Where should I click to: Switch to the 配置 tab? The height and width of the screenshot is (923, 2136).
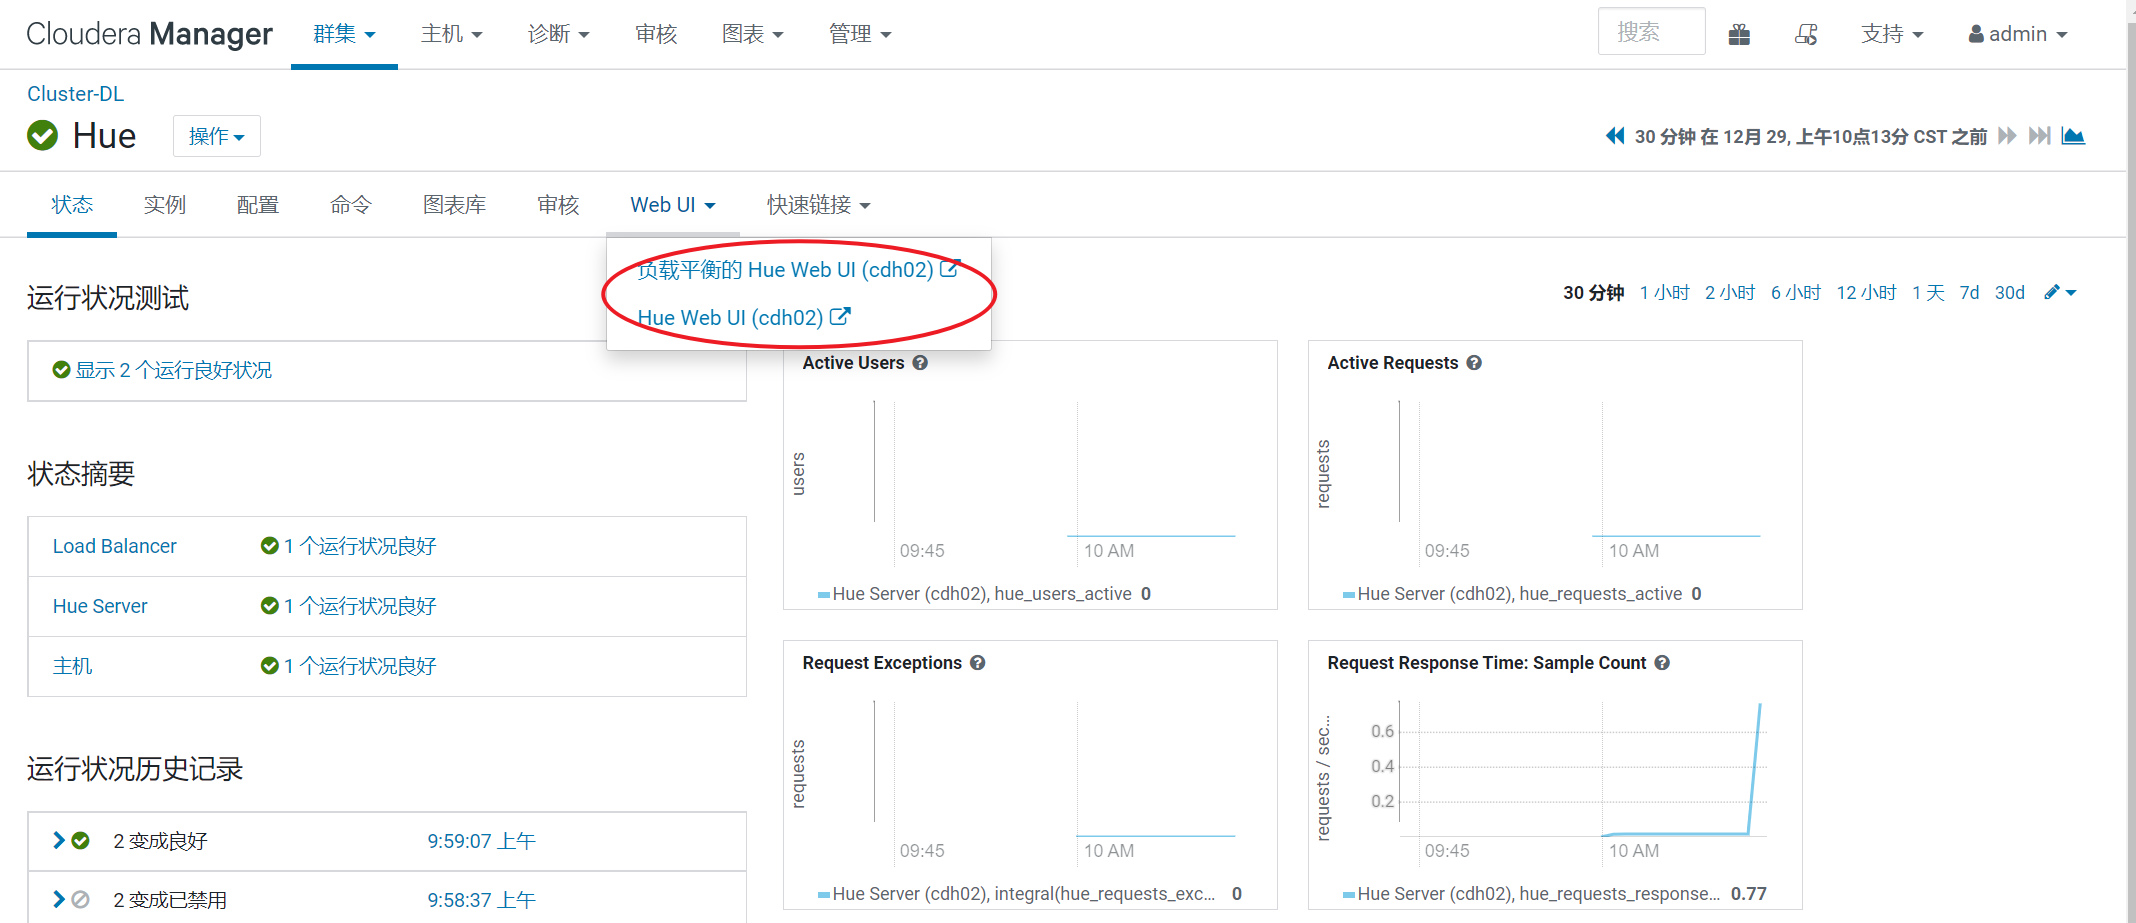[257, 205]
